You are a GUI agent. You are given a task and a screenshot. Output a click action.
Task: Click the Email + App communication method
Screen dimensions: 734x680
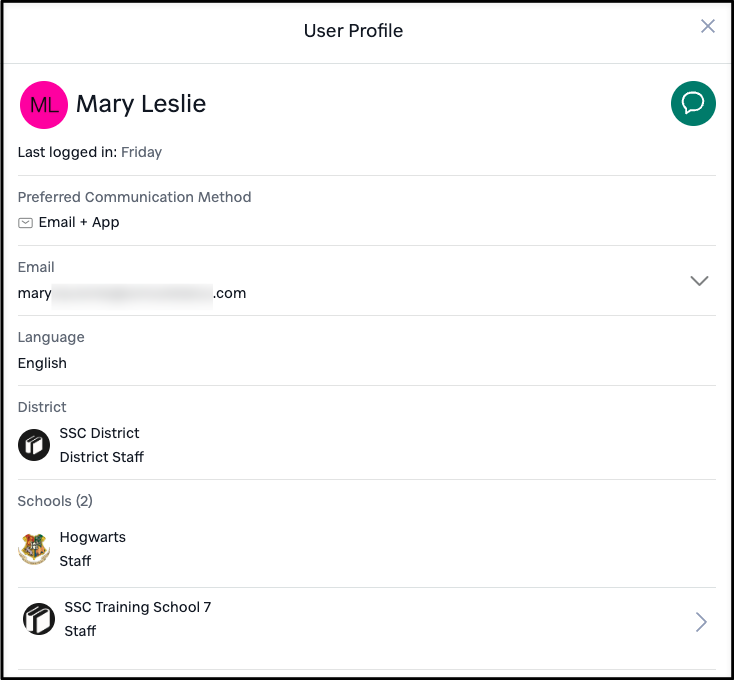tap(79, 222)
